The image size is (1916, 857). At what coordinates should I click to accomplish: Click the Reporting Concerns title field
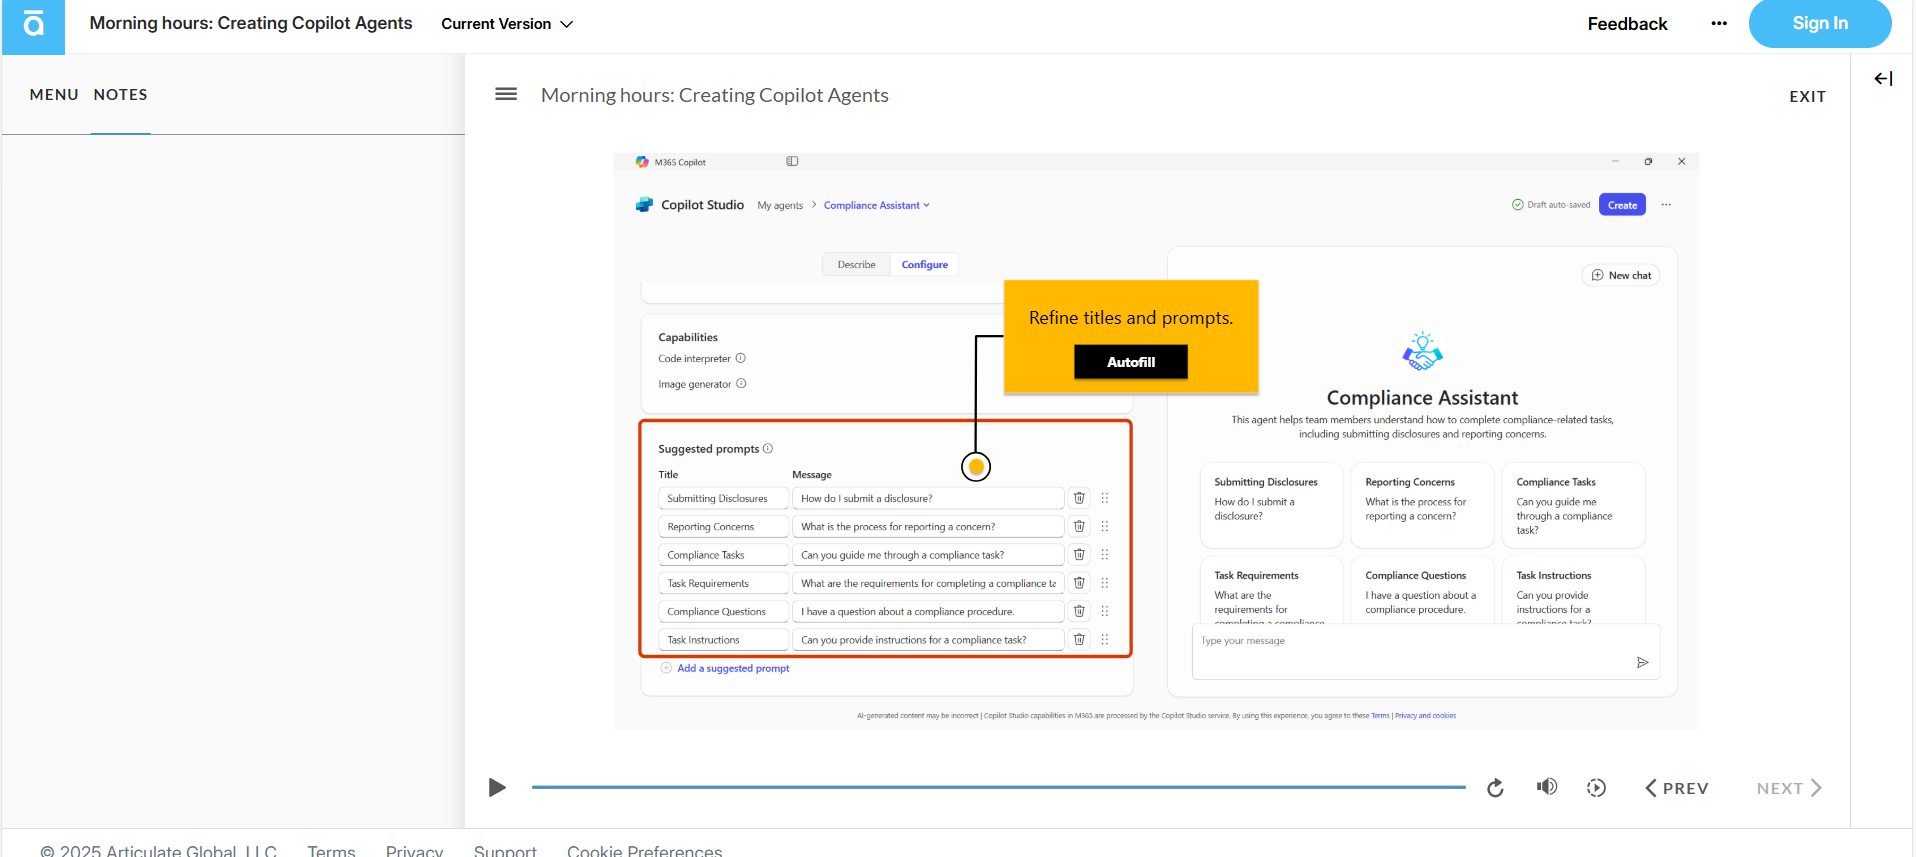coord(723,526)
